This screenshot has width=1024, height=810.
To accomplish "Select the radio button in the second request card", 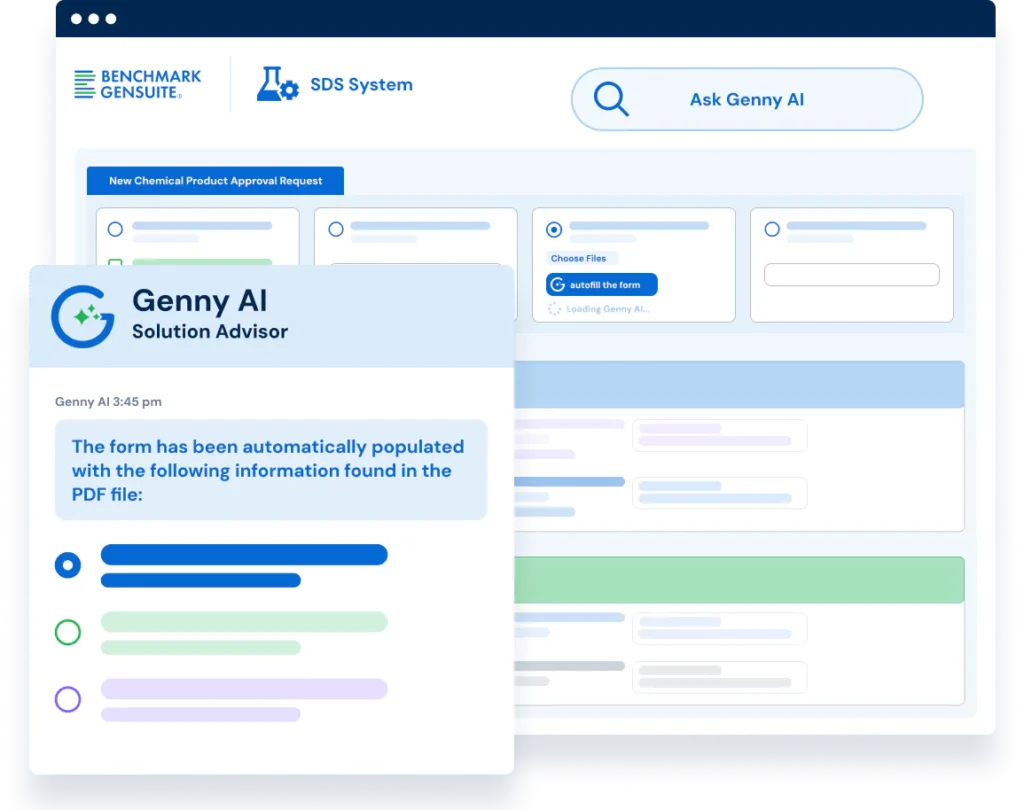I will (x=336, y=229).
